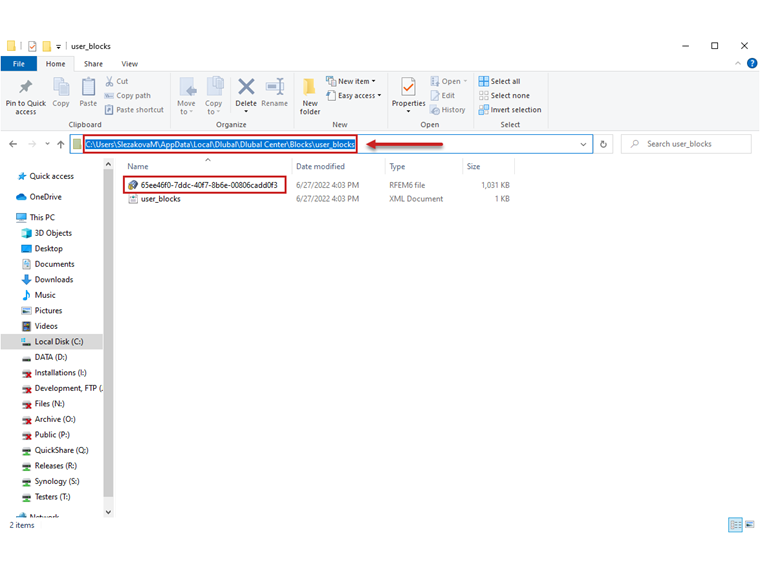Click the Up one level arrow
Viewport: 760px width, 570px height.
61,144
